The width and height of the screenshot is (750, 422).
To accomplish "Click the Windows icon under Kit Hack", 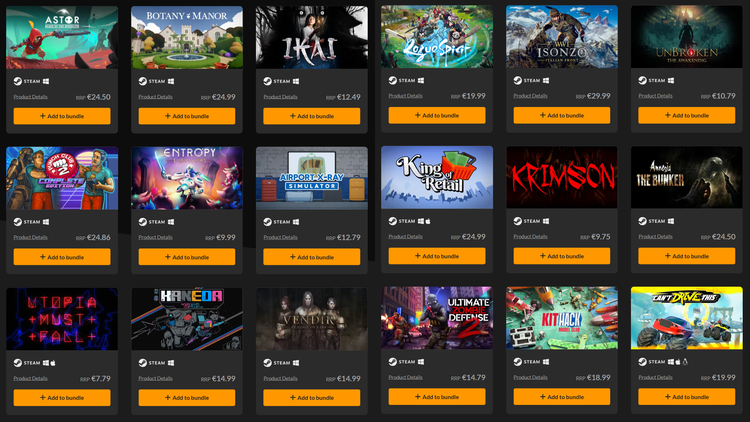I will click(546, 362).
